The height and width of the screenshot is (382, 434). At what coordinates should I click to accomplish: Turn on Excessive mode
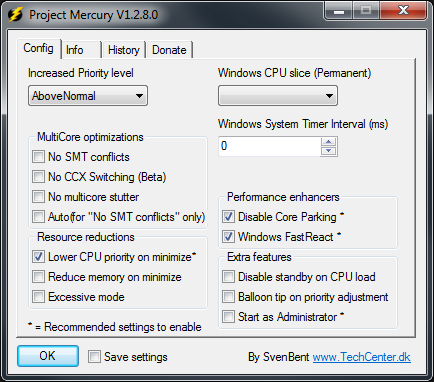pyautogui.click(x=38, y=296)
